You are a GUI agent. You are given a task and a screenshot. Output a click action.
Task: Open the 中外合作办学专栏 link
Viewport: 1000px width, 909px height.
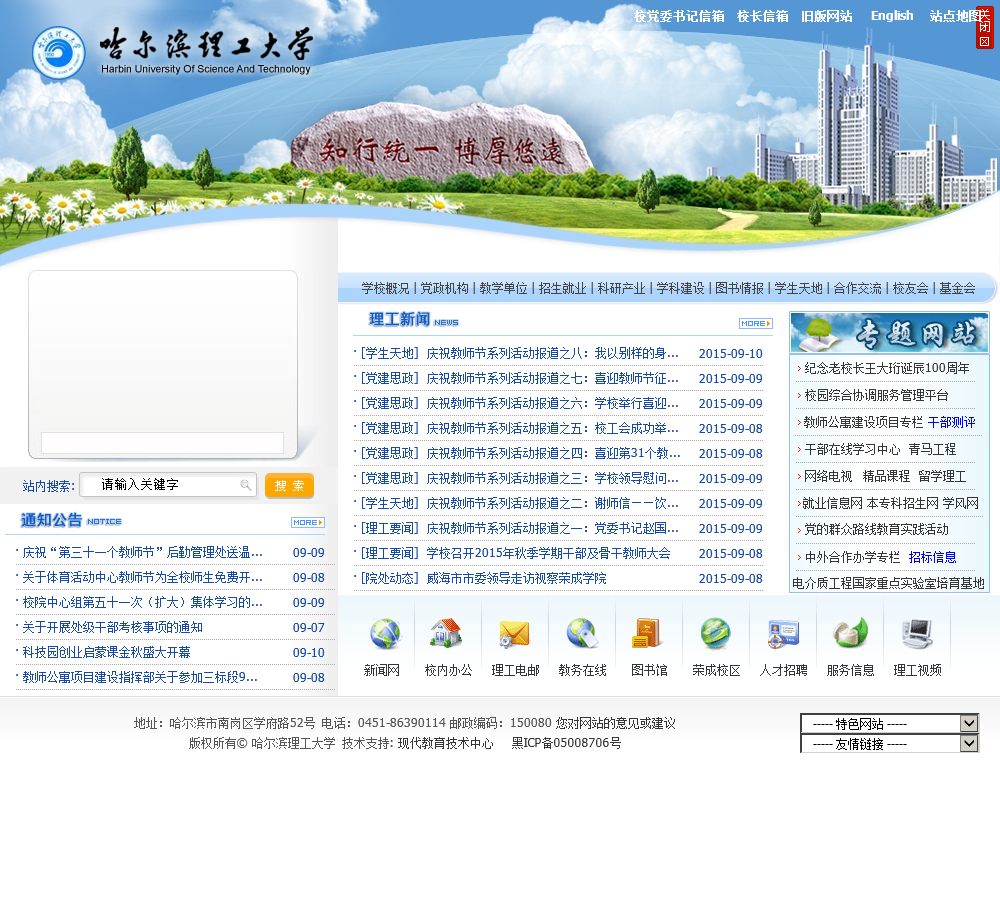(x=852, y=558)
